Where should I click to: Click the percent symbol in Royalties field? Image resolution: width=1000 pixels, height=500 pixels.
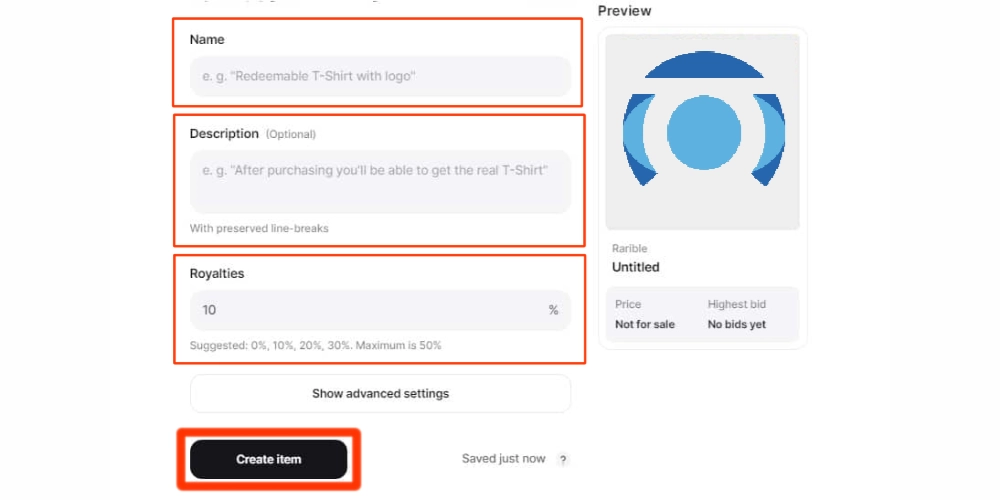[553, 310]
